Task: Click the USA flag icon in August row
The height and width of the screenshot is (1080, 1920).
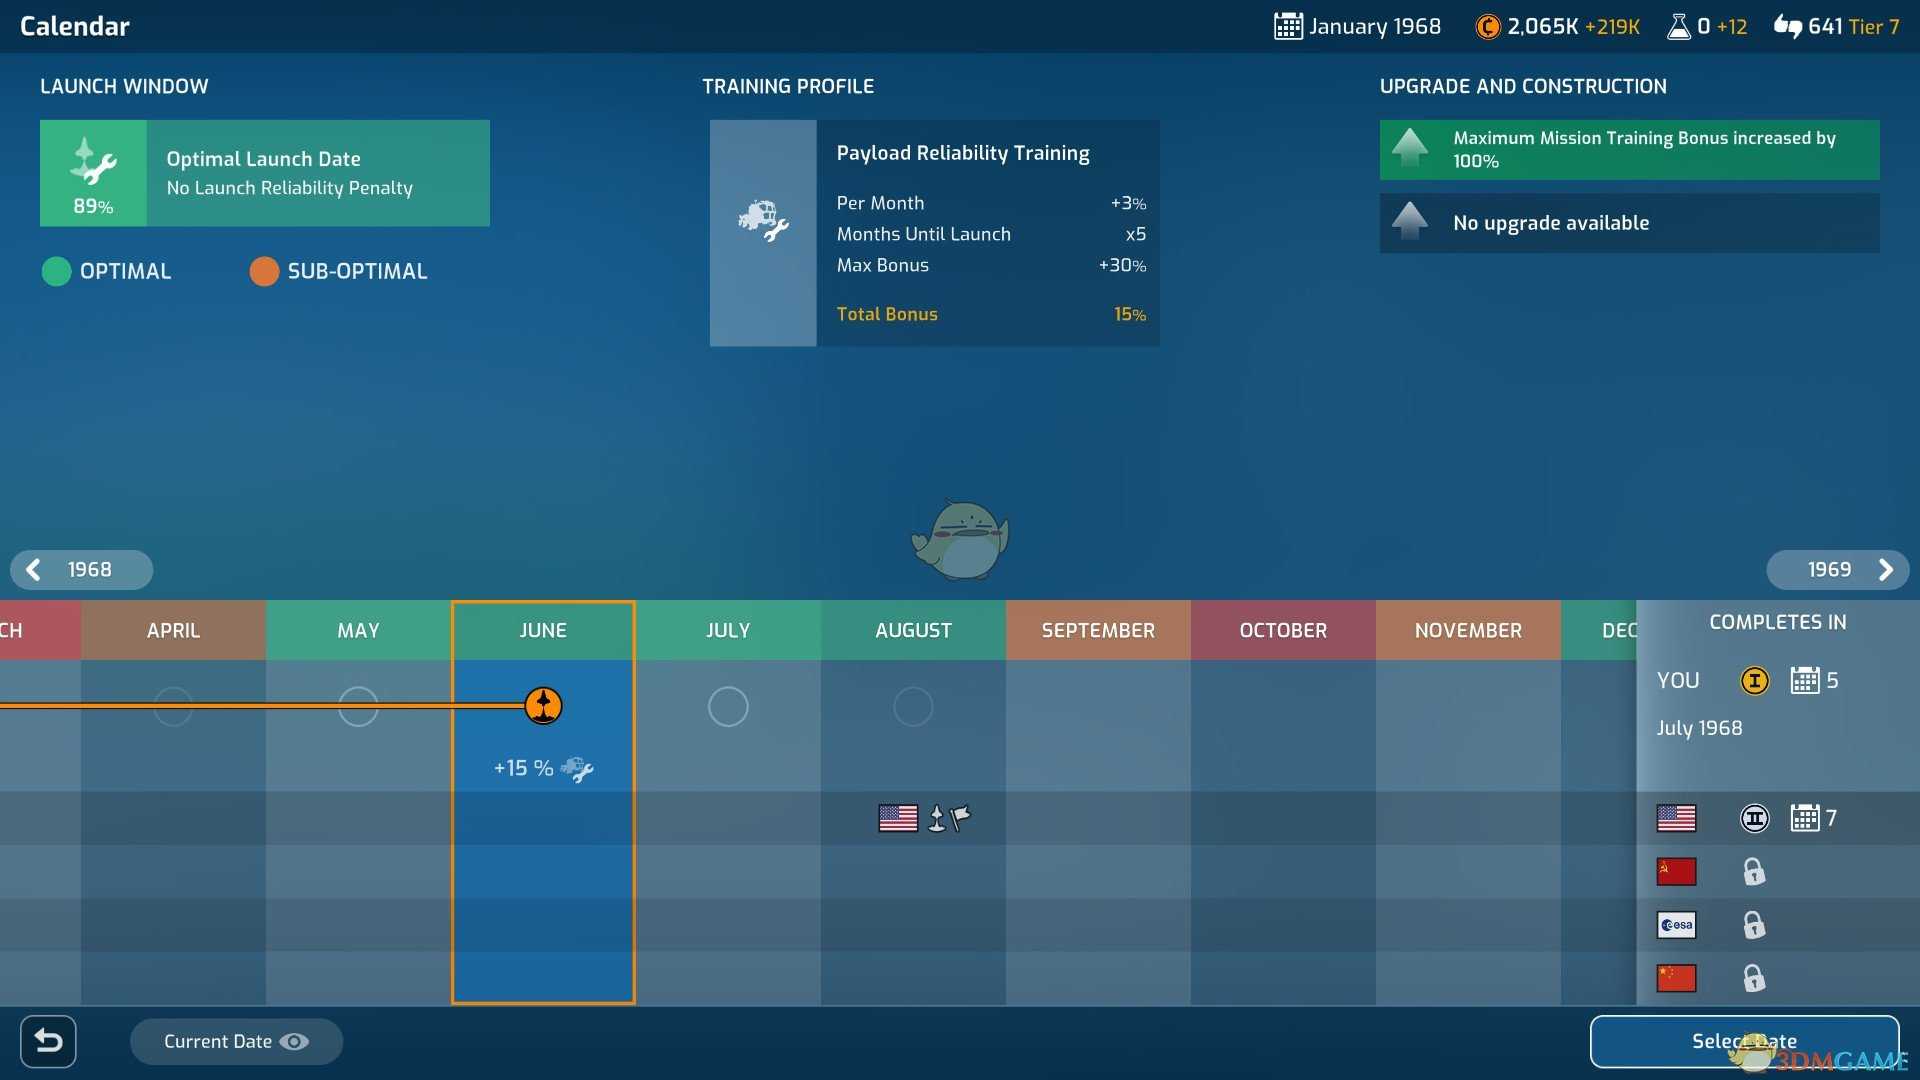Action: click(x=897, y=816)
